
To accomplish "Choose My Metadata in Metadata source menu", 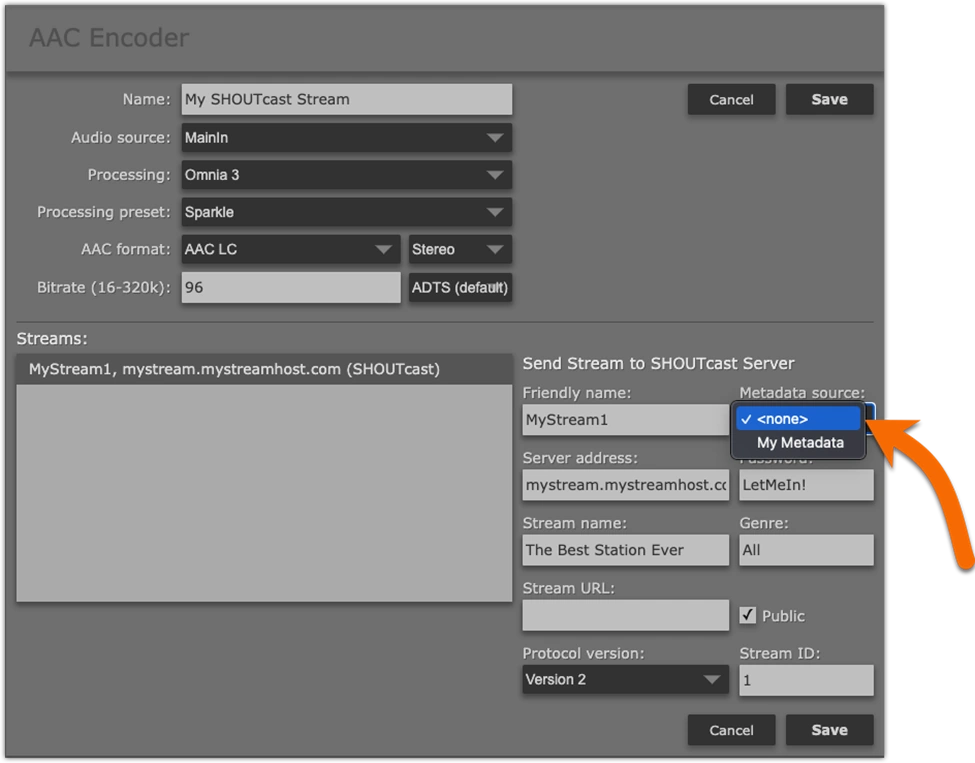I will [798, 443].
